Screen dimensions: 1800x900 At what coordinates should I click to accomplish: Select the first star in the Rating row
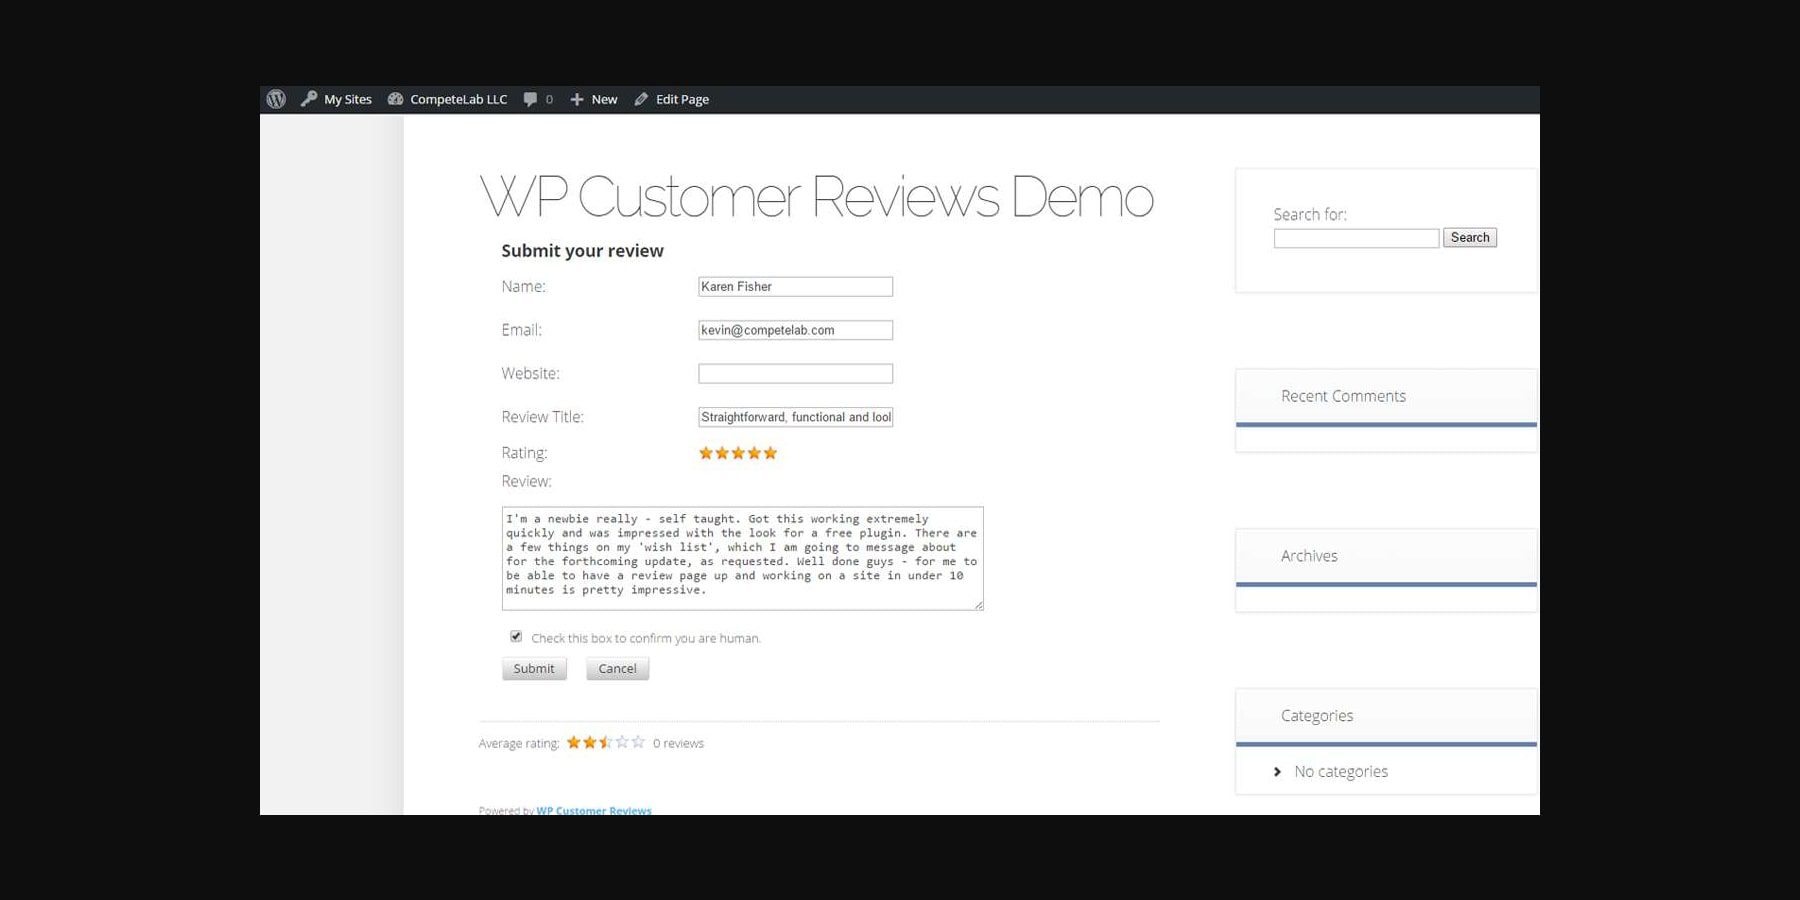point(705,452)
